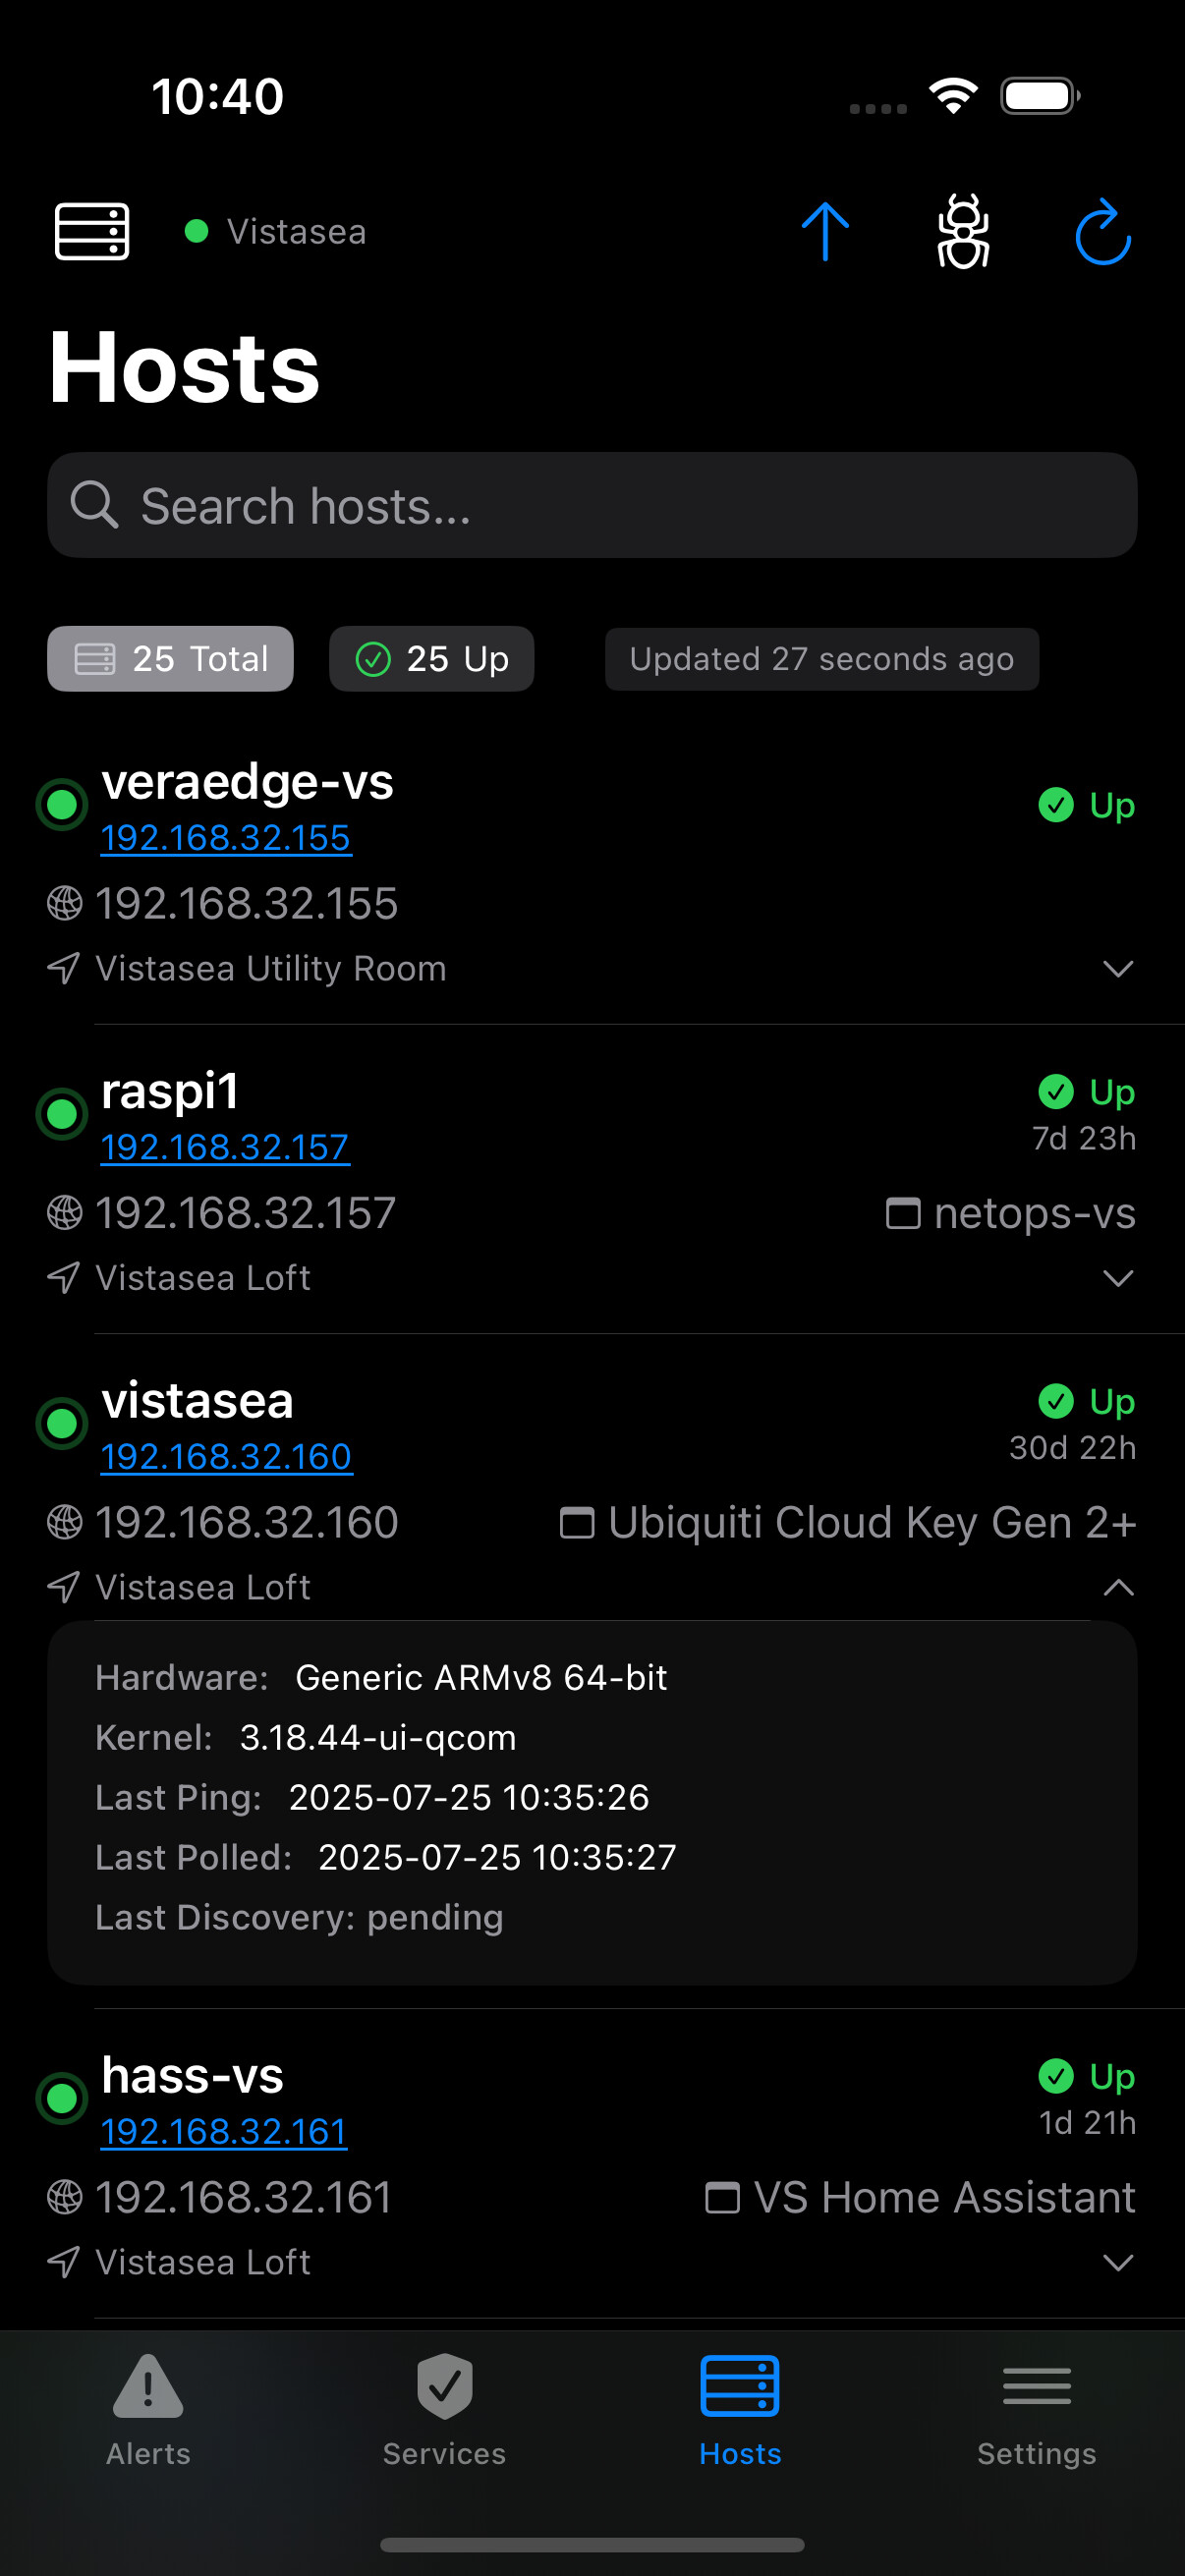Image resolution: width=1185 pixels, height=2576 pixels.
Task: Click the 192.168.32.160 vistasea link
Action: (226, 1457)
